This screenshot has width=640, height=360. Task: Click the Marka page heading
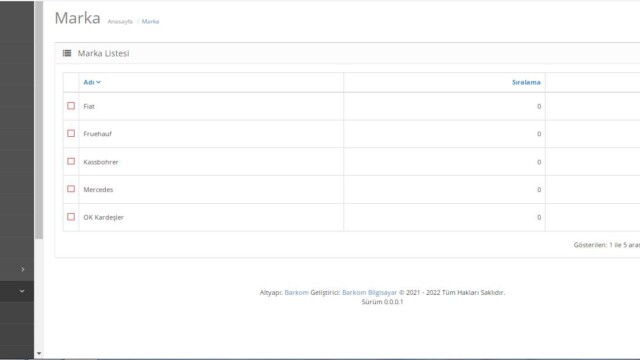[x=77, y=18]
